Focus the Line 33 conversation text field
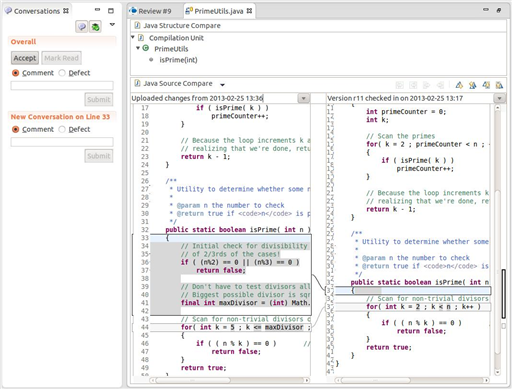Image resolution: width=512 pixels, height=389 pixels. coord(62,142)
